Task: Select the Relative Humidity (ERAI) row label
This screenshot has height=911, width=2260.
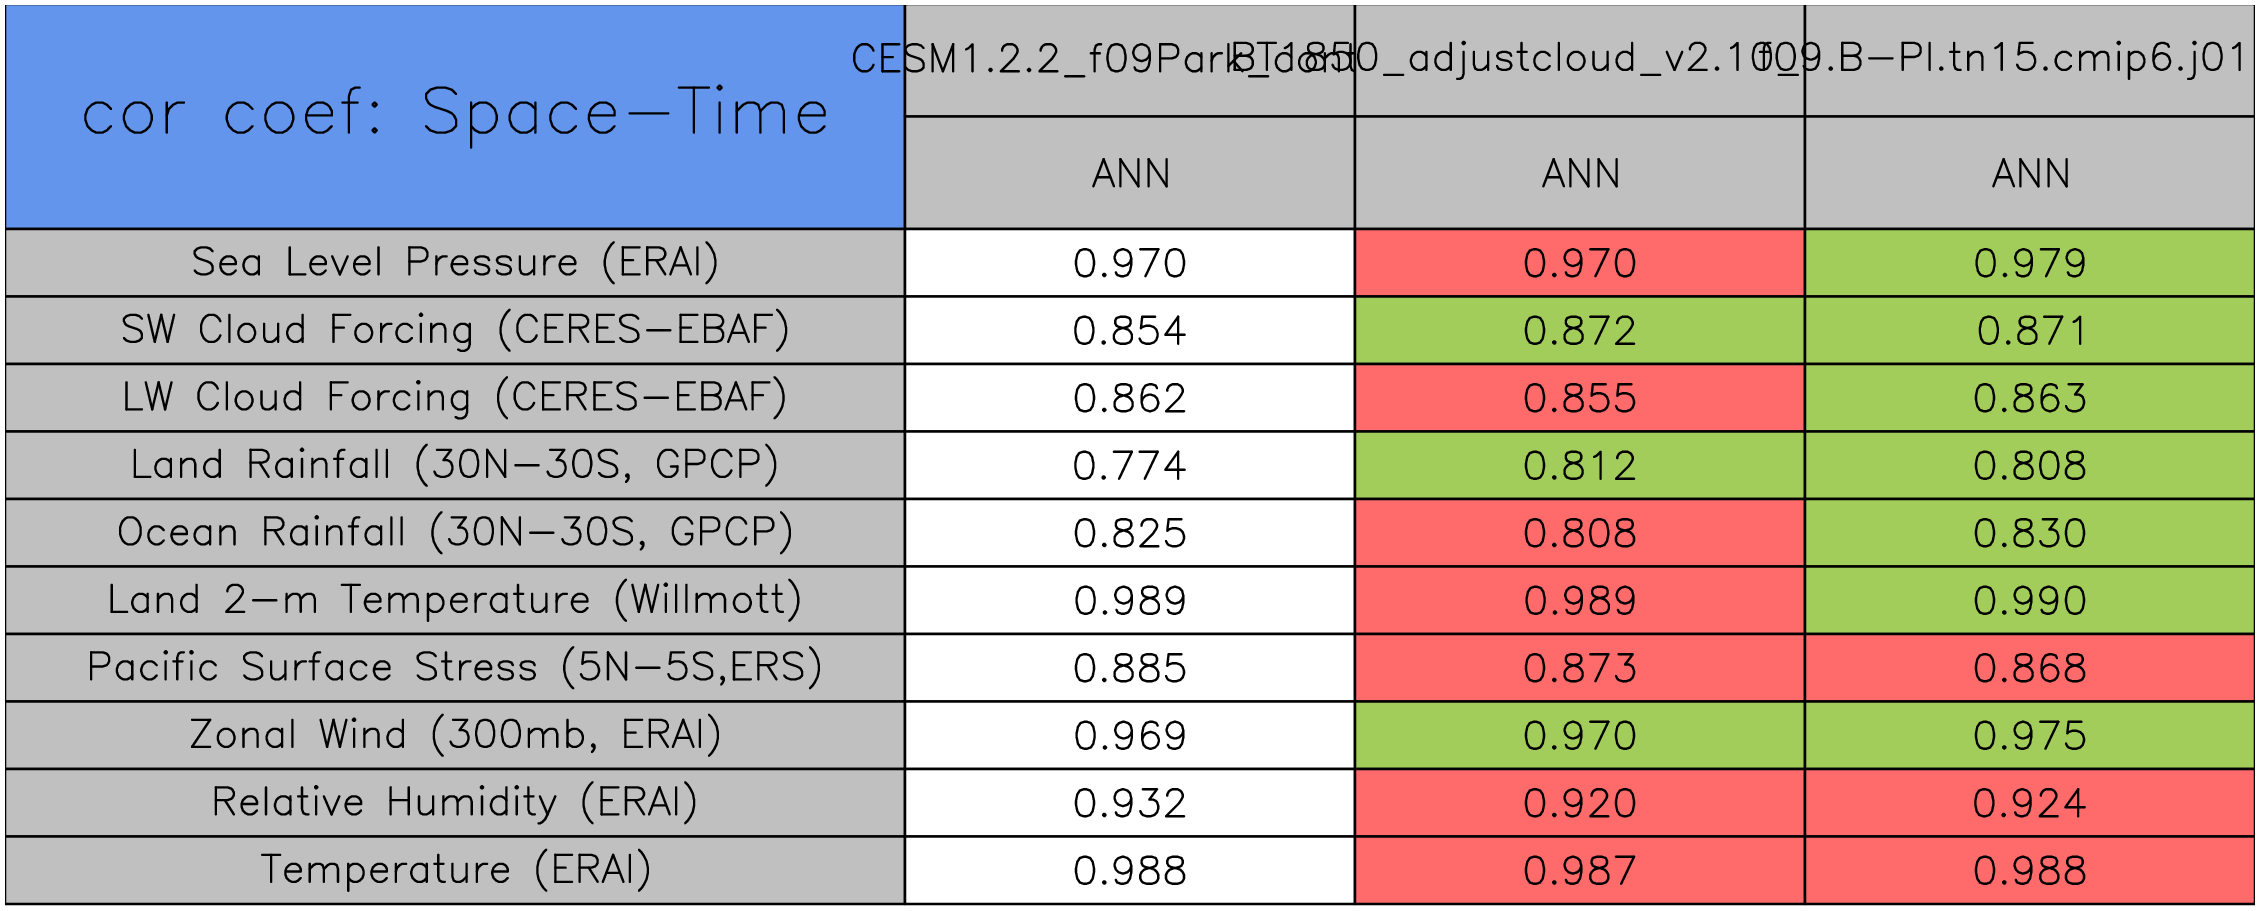Action: tap(455, 803)
